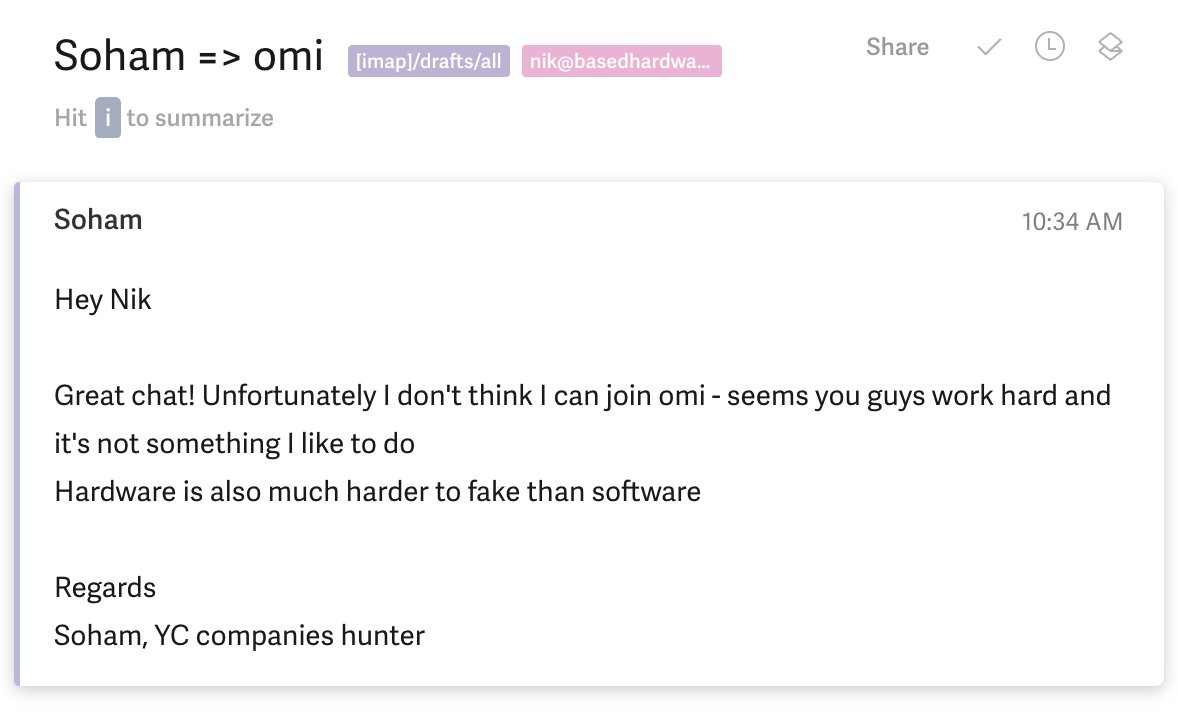Click the '=>' arrow in the subject
1178x728 pixels.
pos(219,57)
